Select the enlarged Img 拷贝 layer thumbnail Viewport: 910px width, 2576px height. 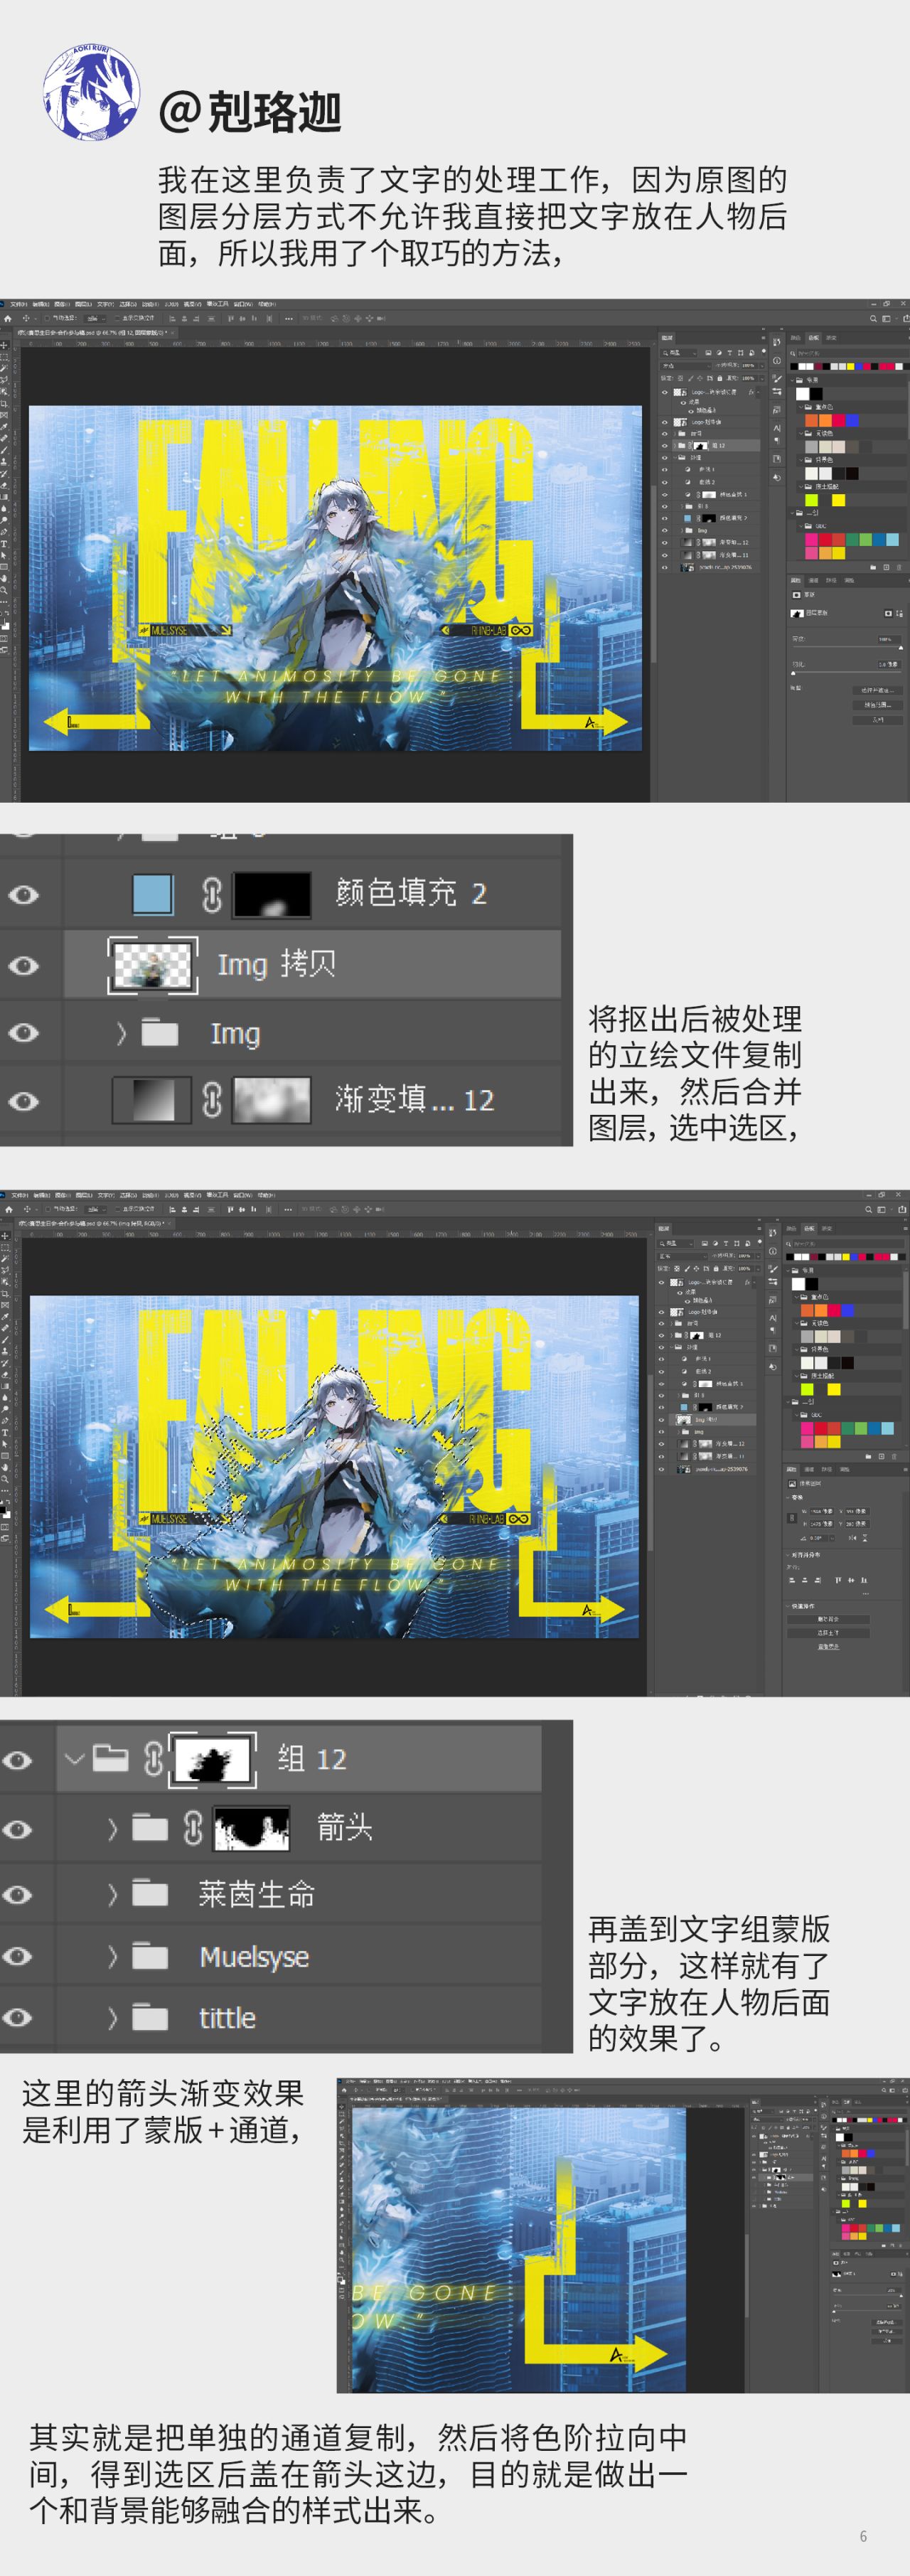coord(153,965)
